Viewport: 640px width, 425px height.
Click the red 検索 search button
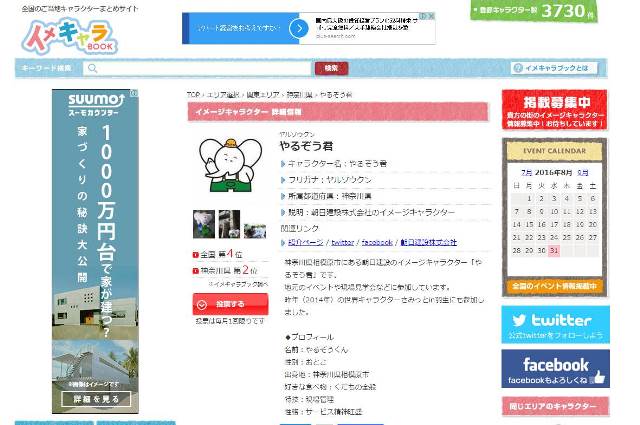pyautogui.click(x=331, y=68)
